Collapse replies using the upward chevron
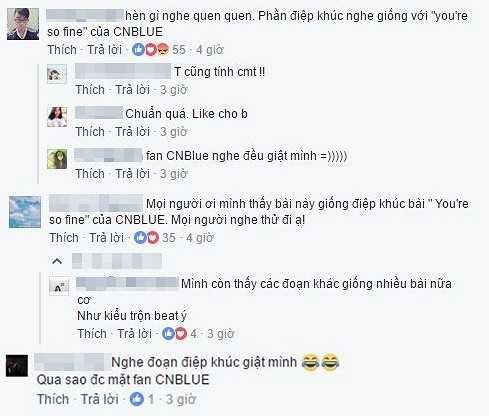Screen dimensions: 489x416 (57, 261)
